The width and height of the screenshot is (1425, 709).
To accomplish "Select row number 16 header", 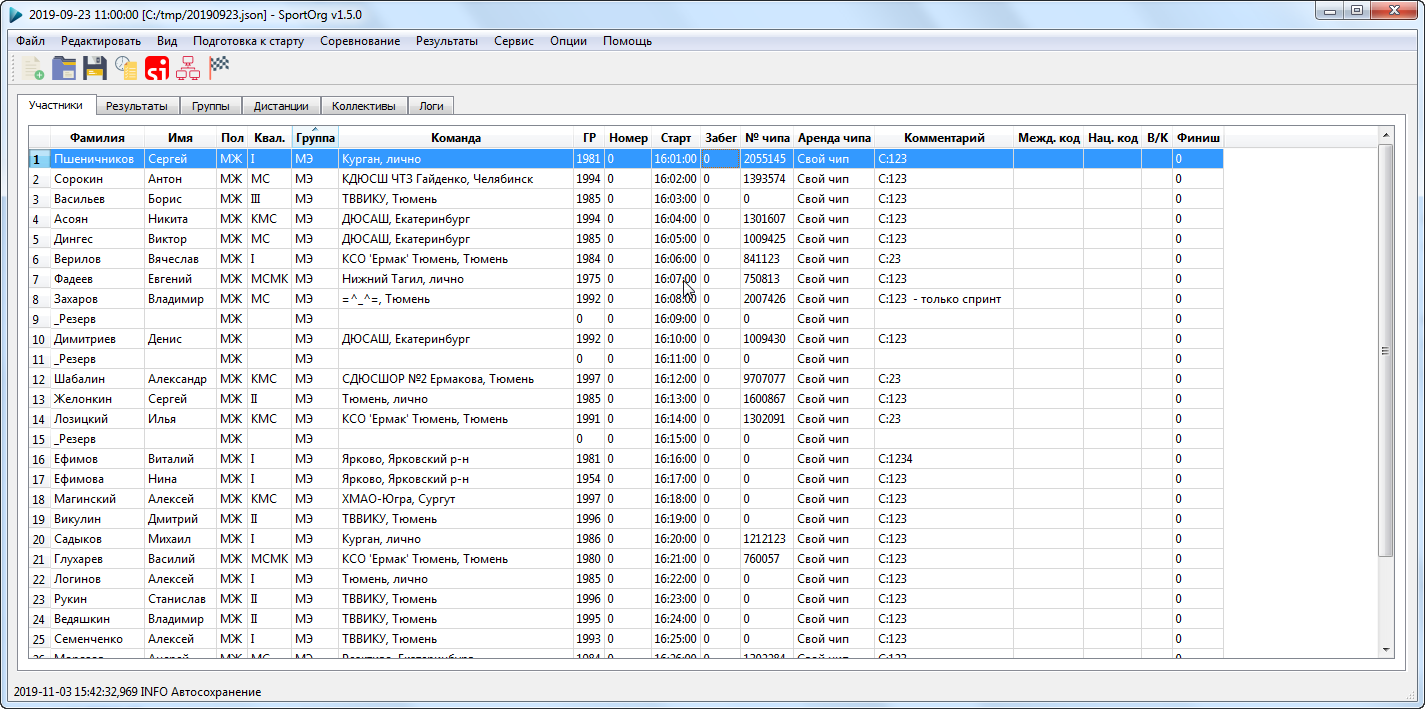I will click(39, 459).
